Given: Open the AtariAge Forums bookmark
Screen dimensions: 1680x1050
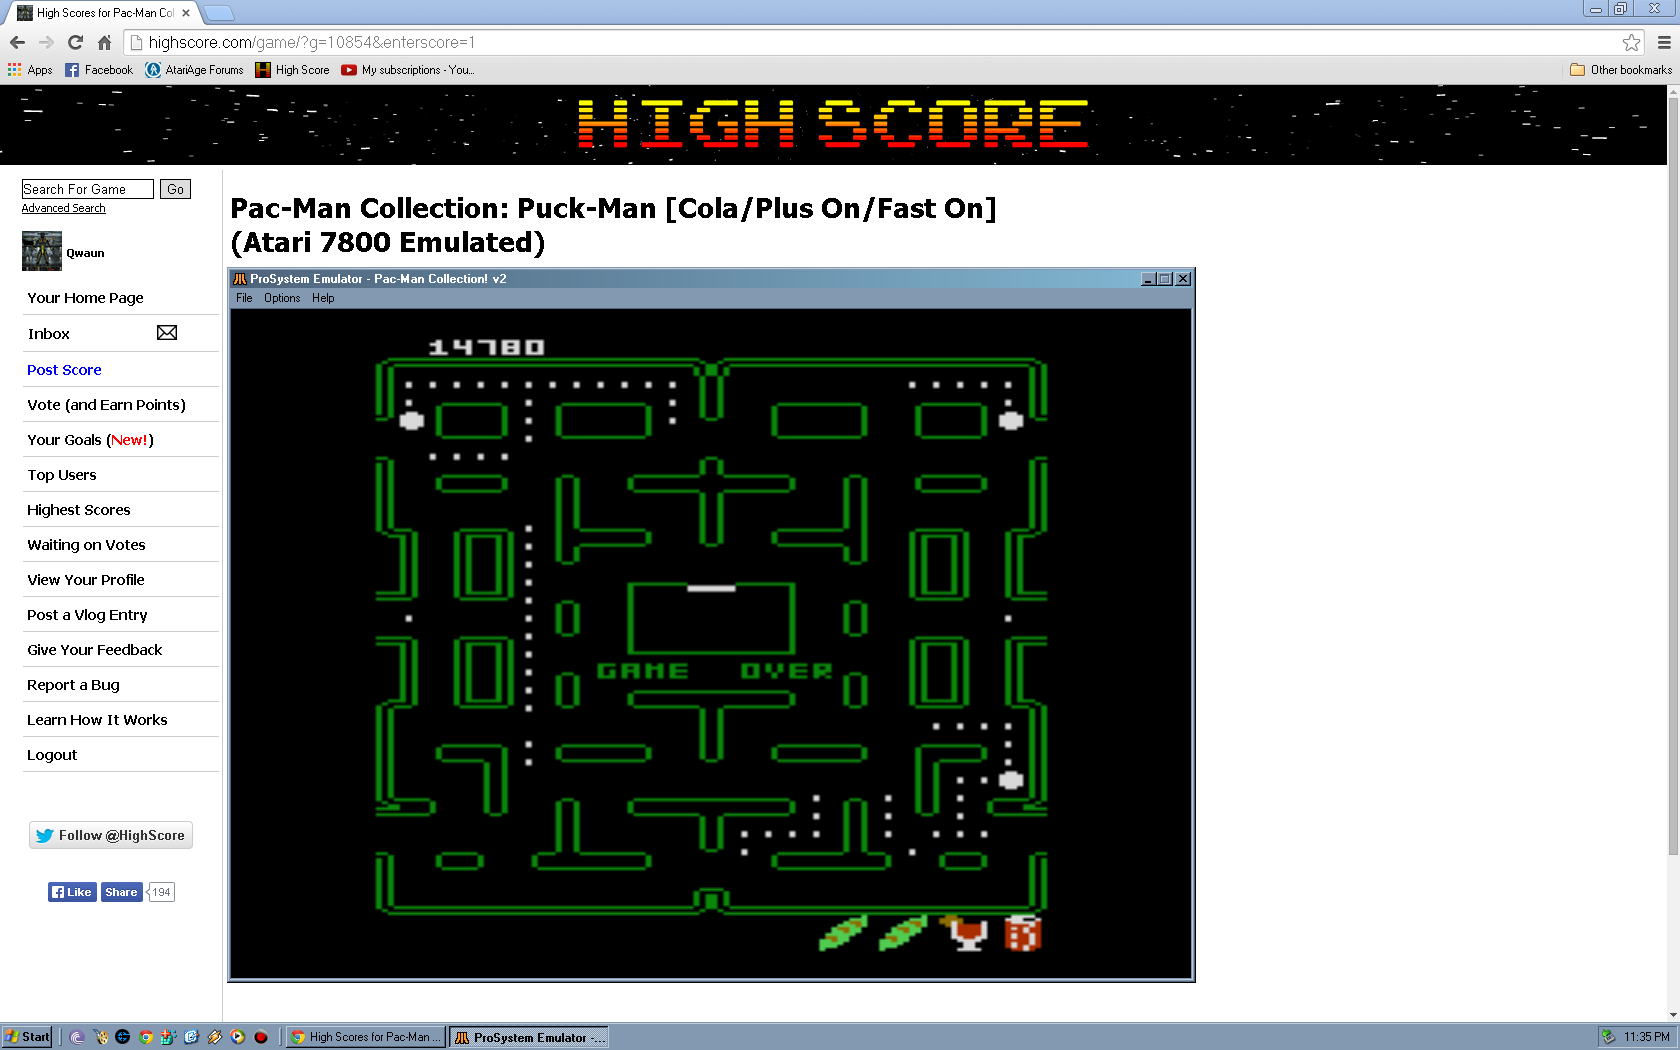Looking at the screenshot, I should coord(195,70).
